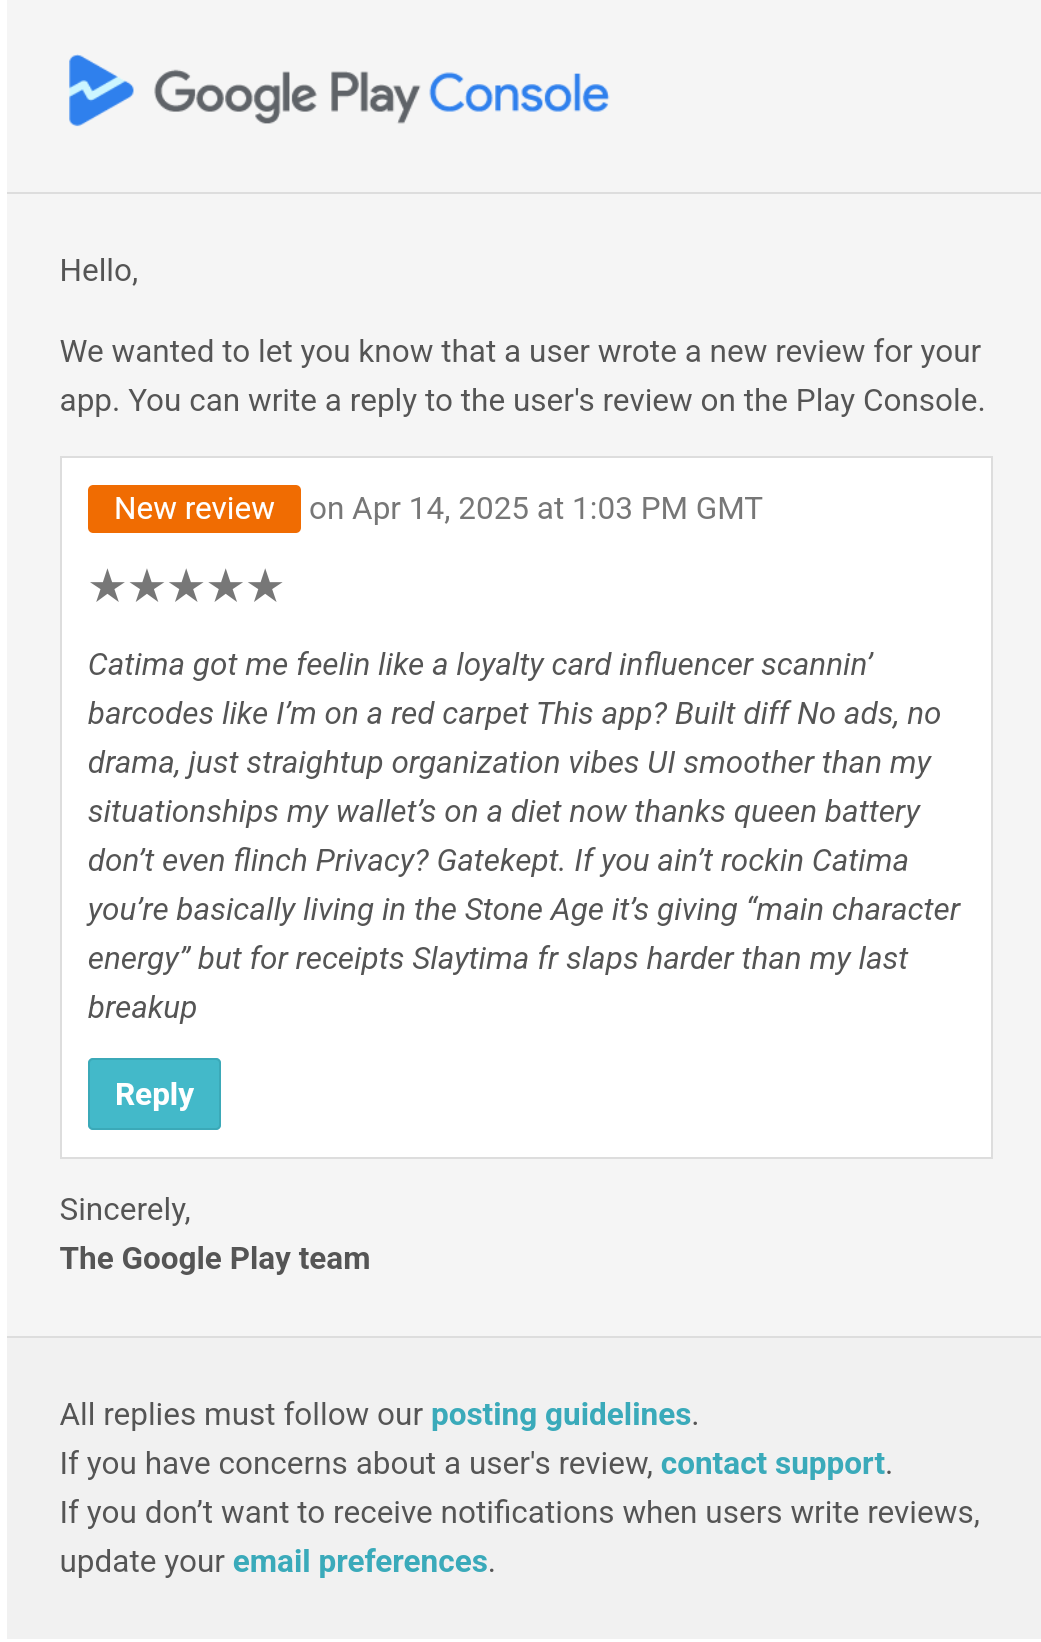
Task: Click the third rating star
Action: [186, 586]
